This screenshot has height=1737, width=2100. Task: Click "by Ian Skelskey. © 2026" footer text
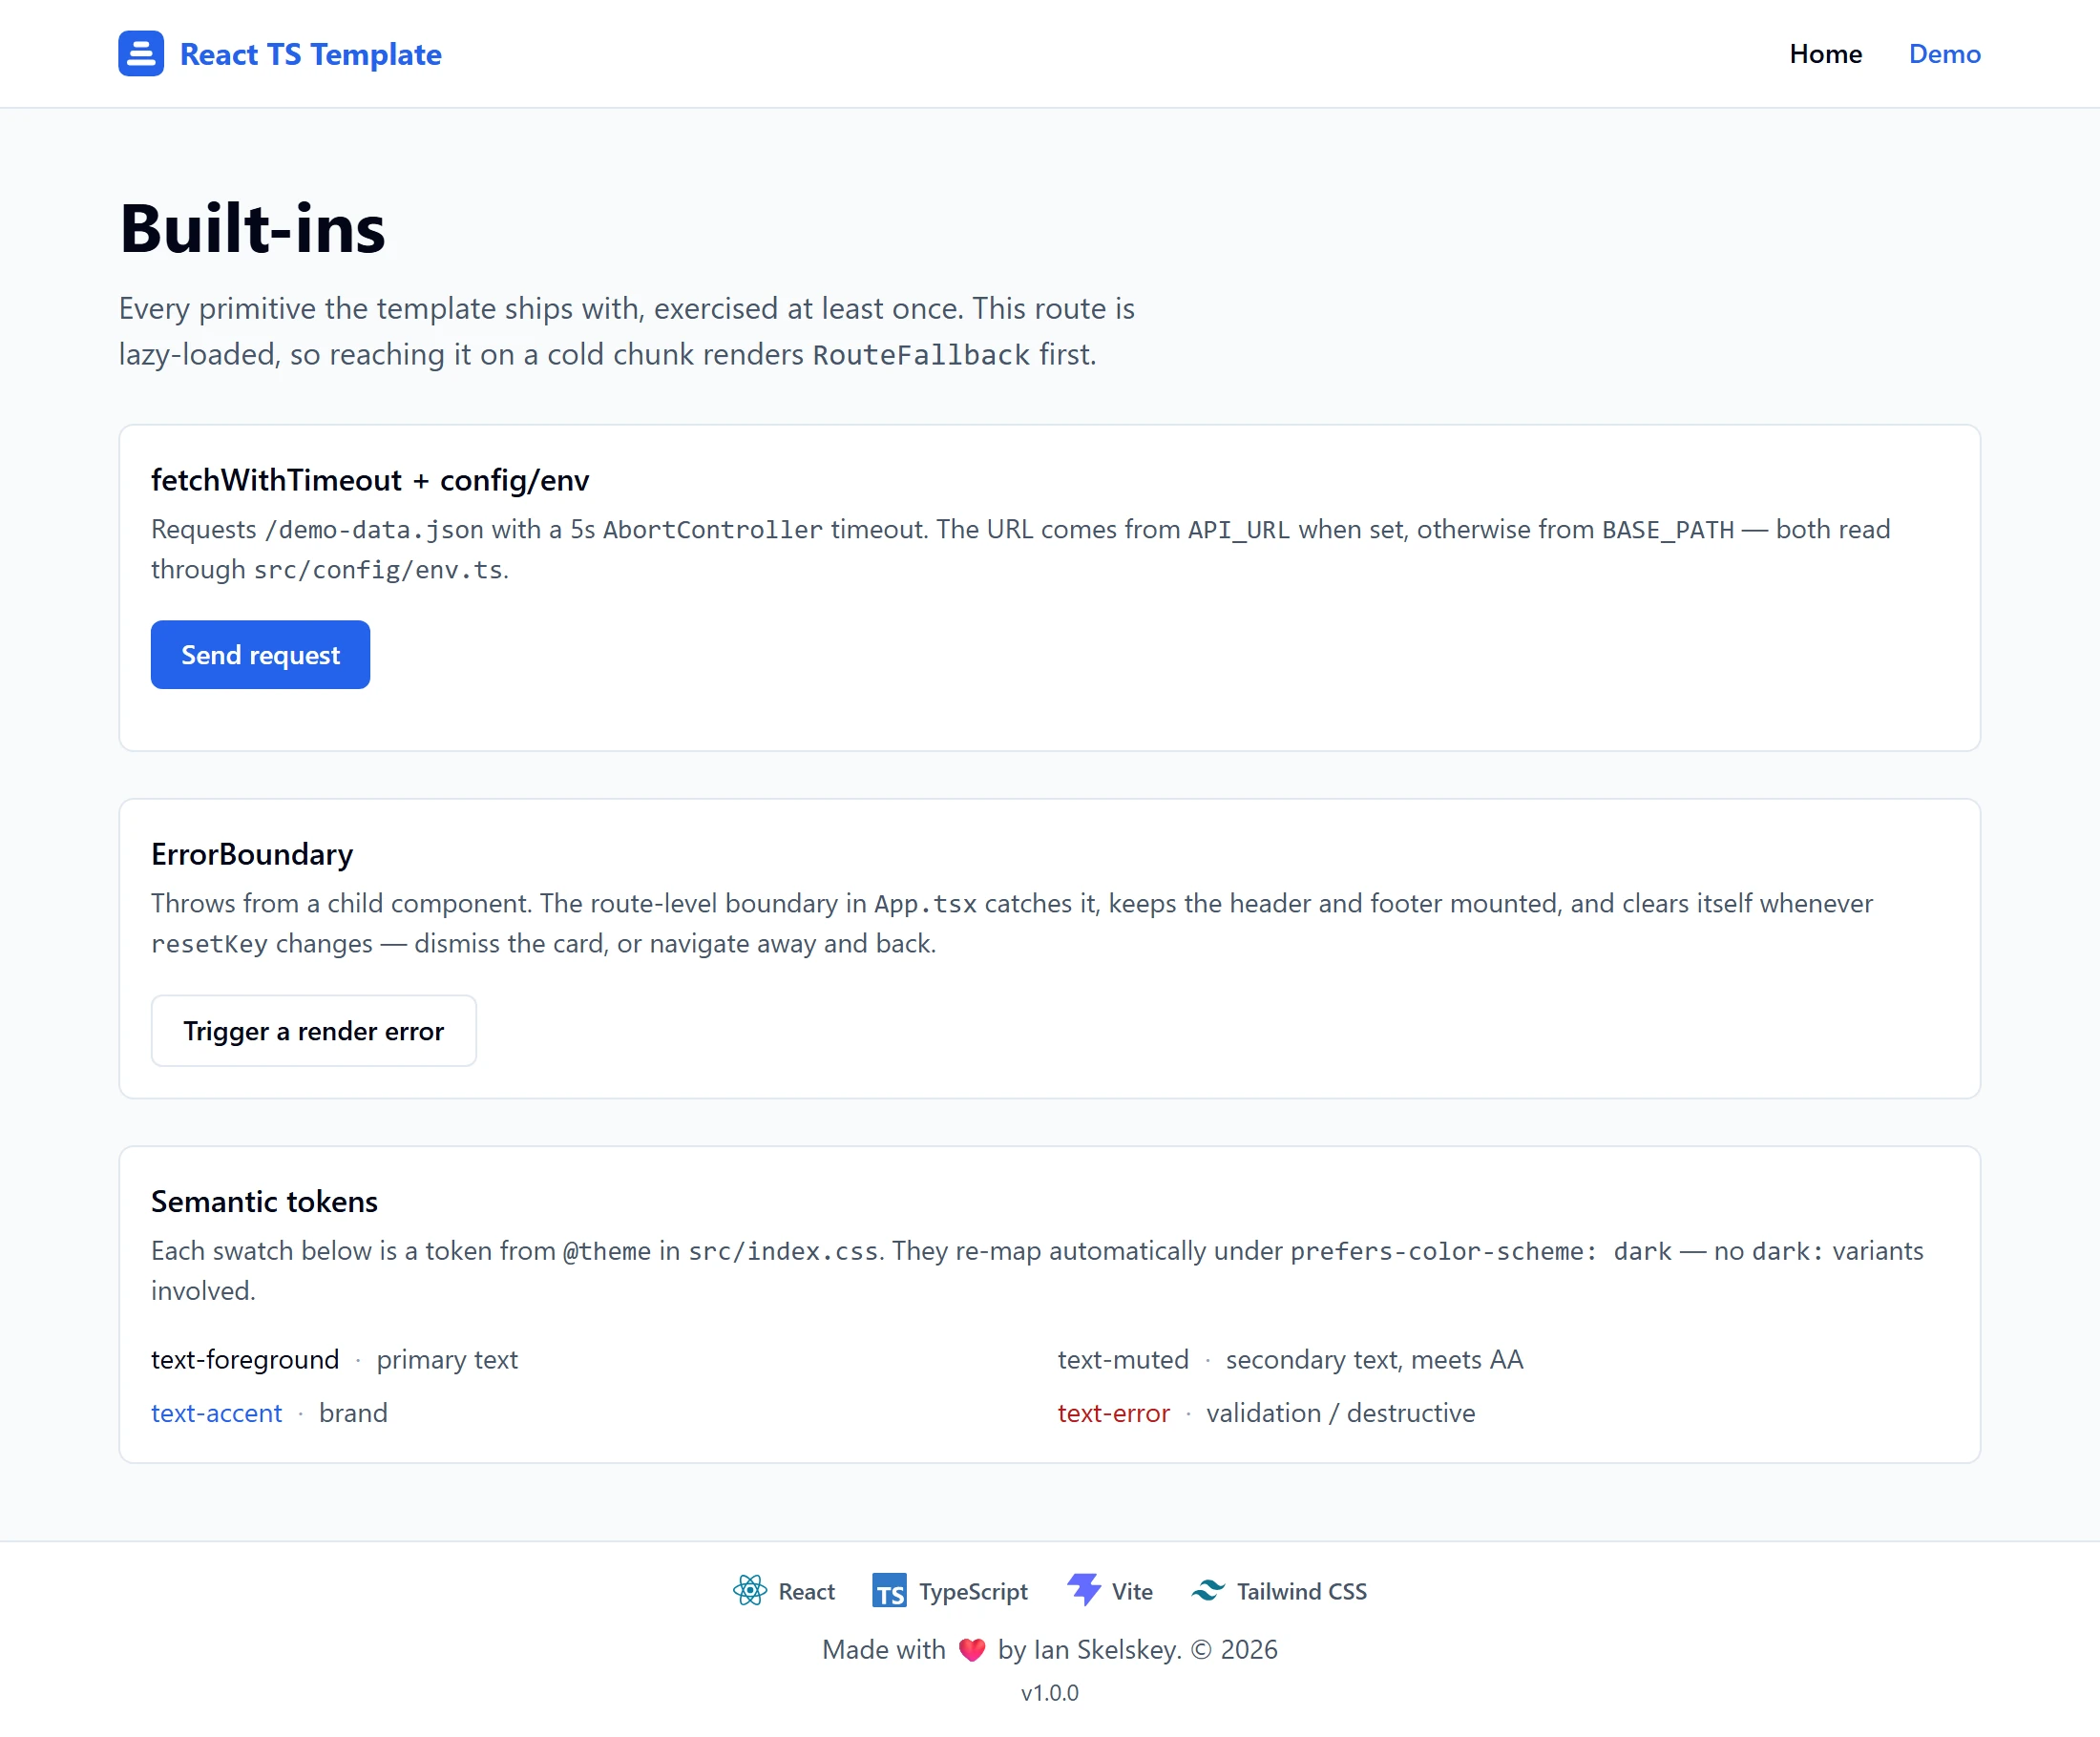click(x=1138, y=1650)
